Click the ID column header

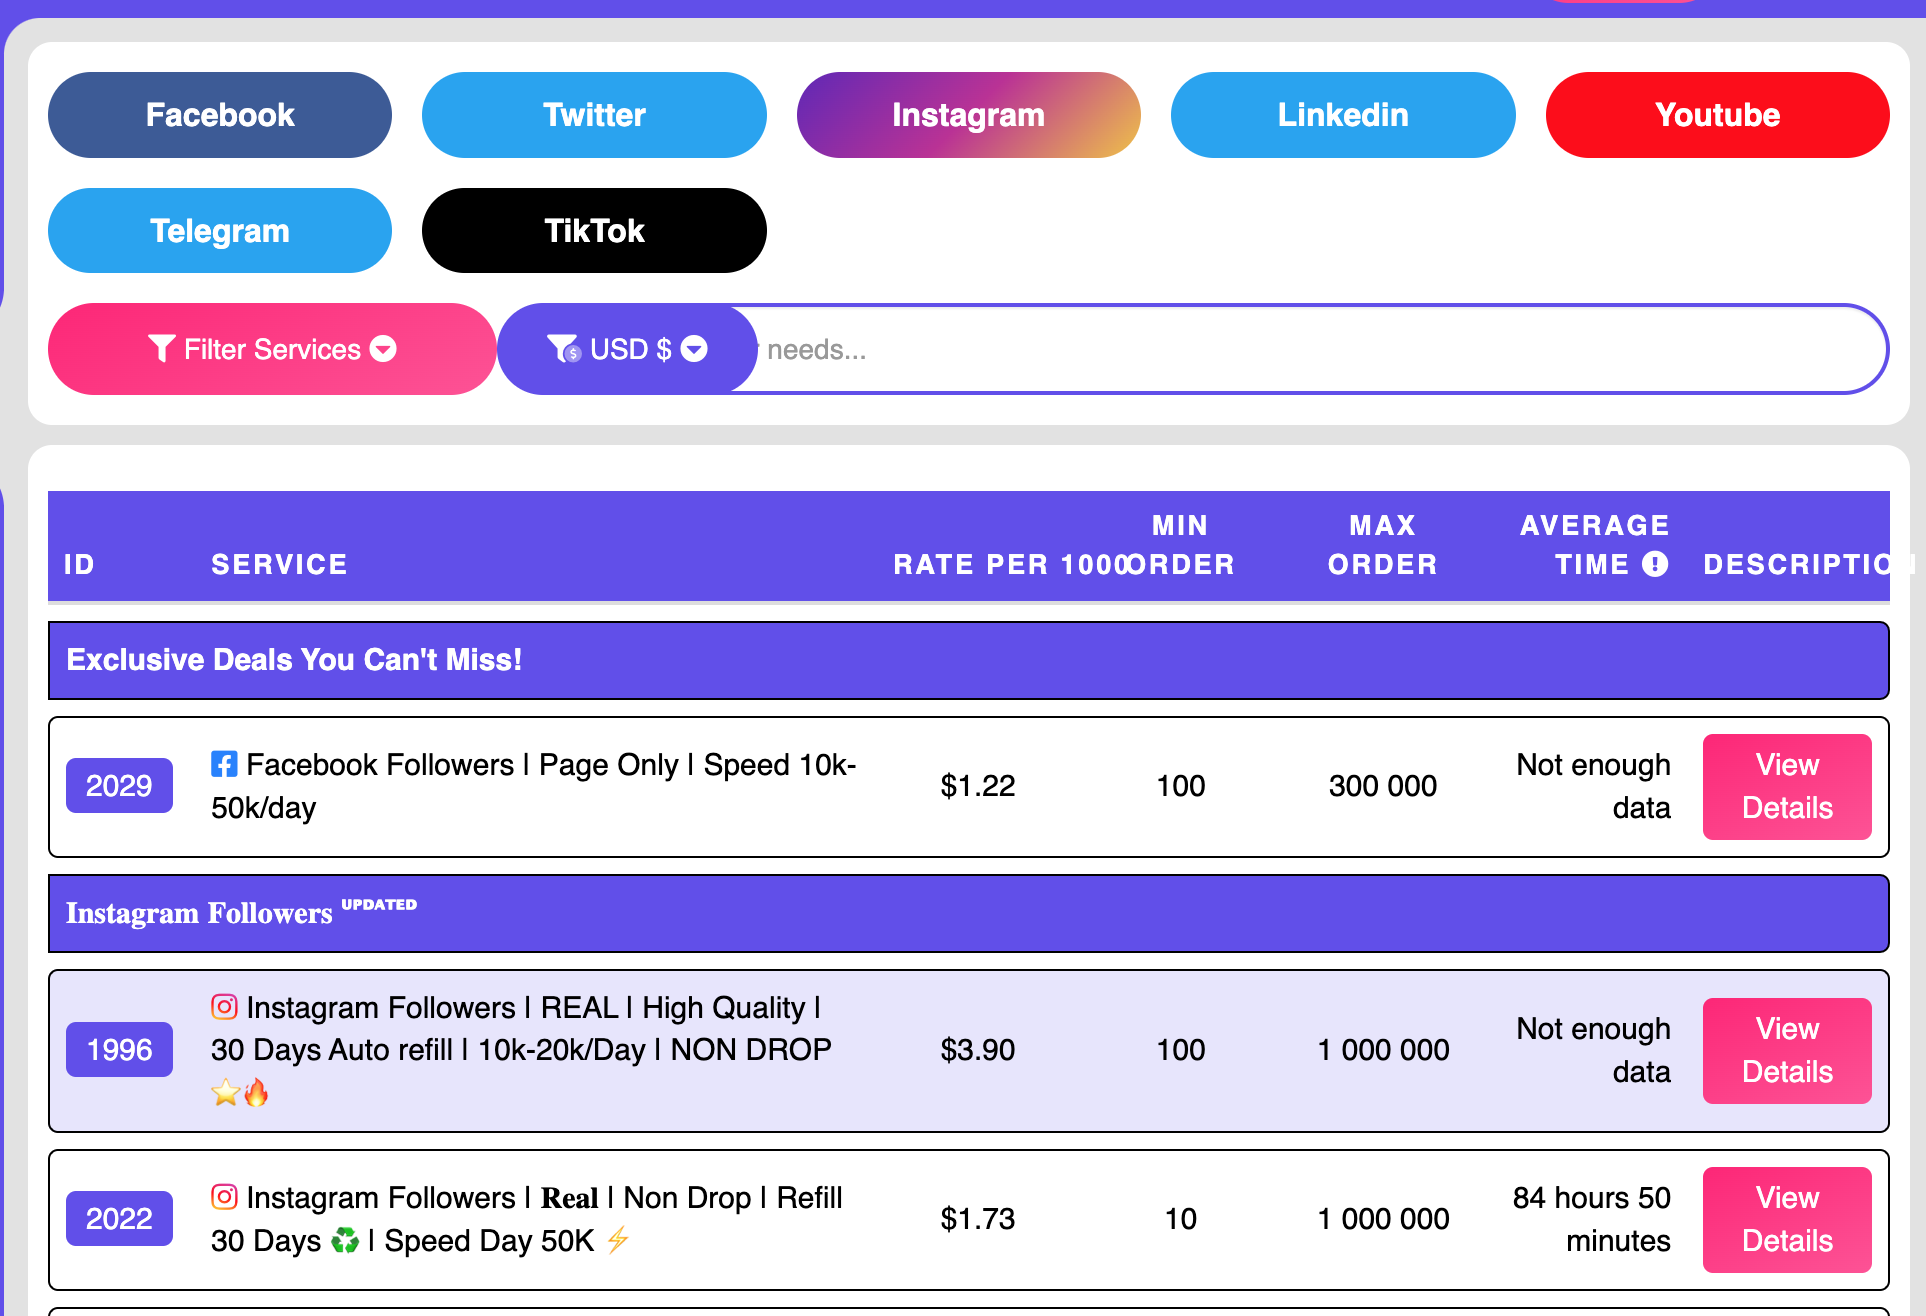click(x=79, y=564)
